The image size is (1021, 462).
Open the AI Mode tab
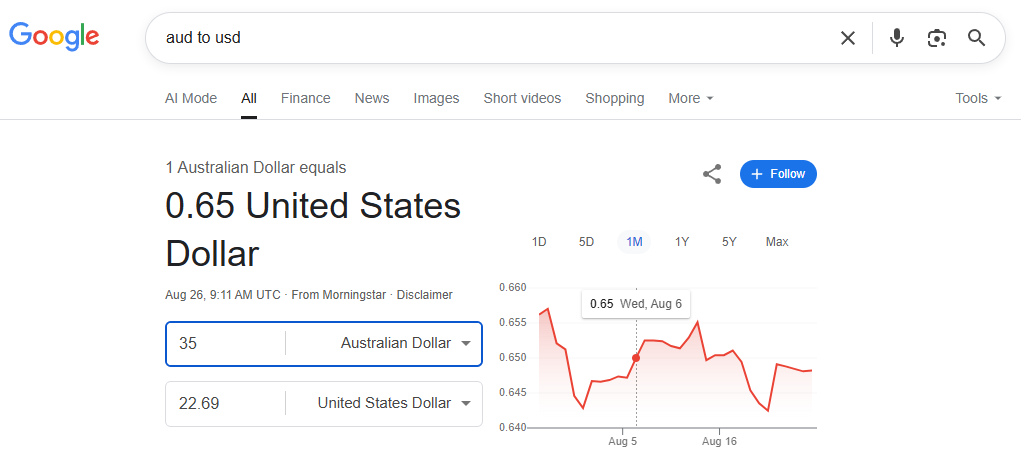coord(191,98)
